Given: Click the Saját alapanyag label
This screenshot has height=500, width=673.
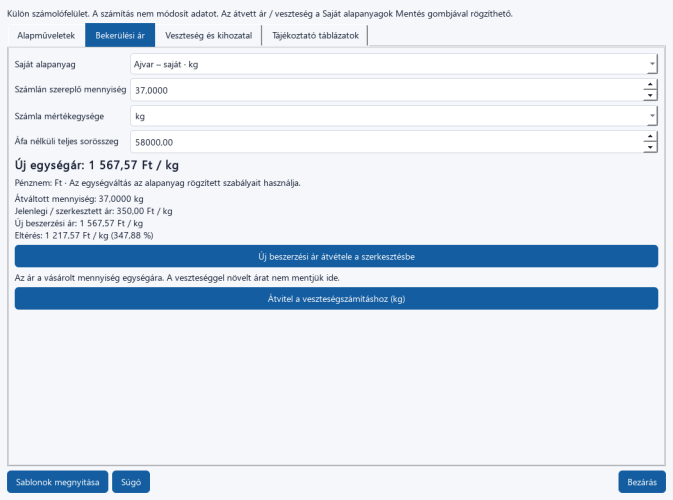Looking at the screenshot, I should point(45,64).
